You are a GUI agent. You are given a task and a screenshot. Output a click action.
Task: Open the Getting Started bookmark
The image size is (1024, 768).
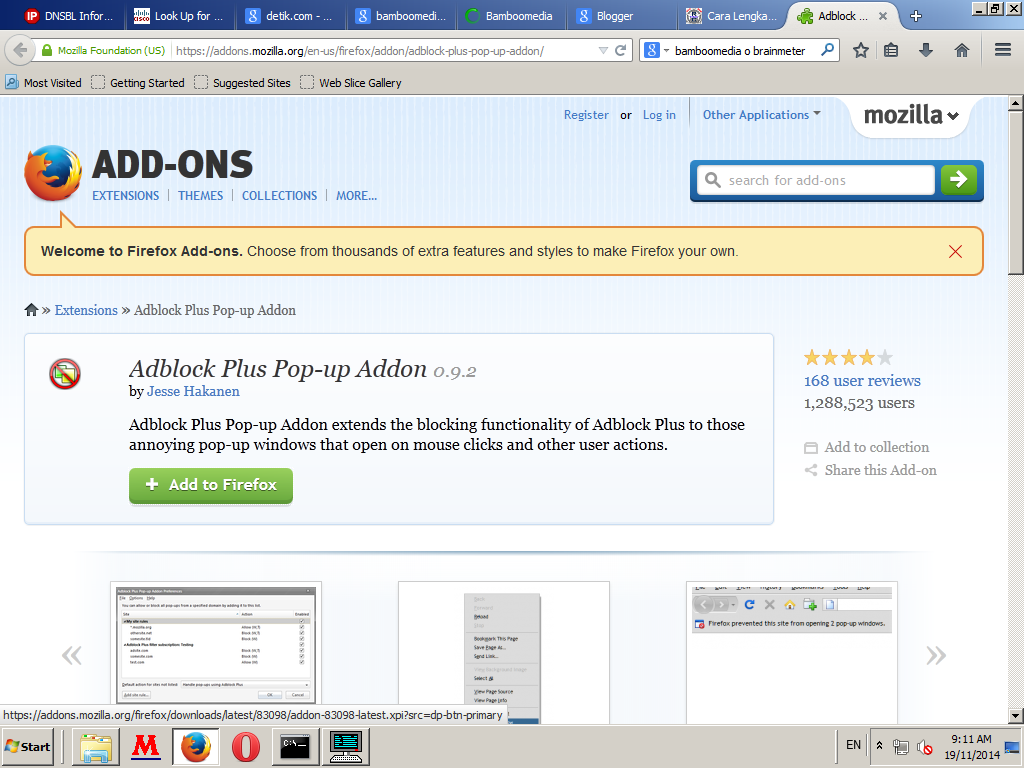pyautogui.click(x=138, y=83)
